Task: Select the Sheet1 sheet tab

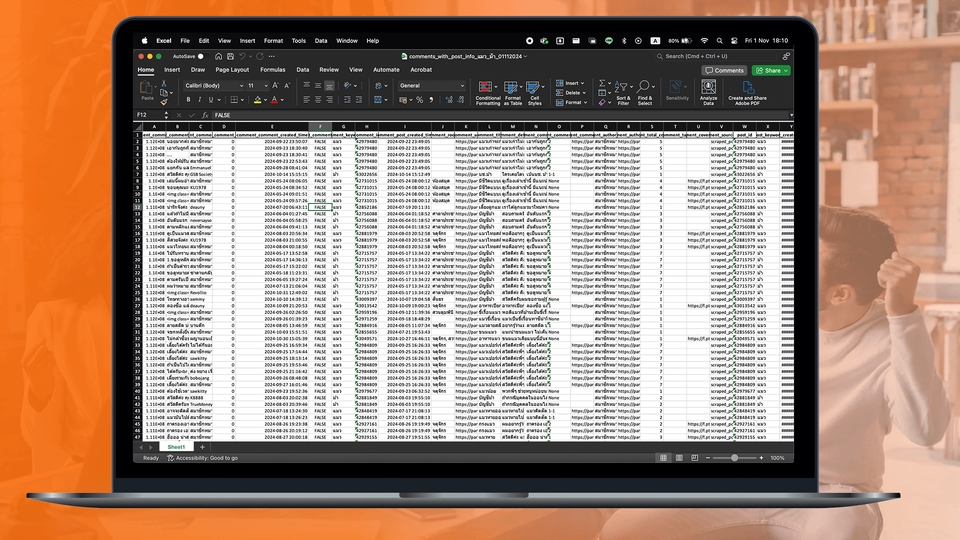Action: (176, 447)
